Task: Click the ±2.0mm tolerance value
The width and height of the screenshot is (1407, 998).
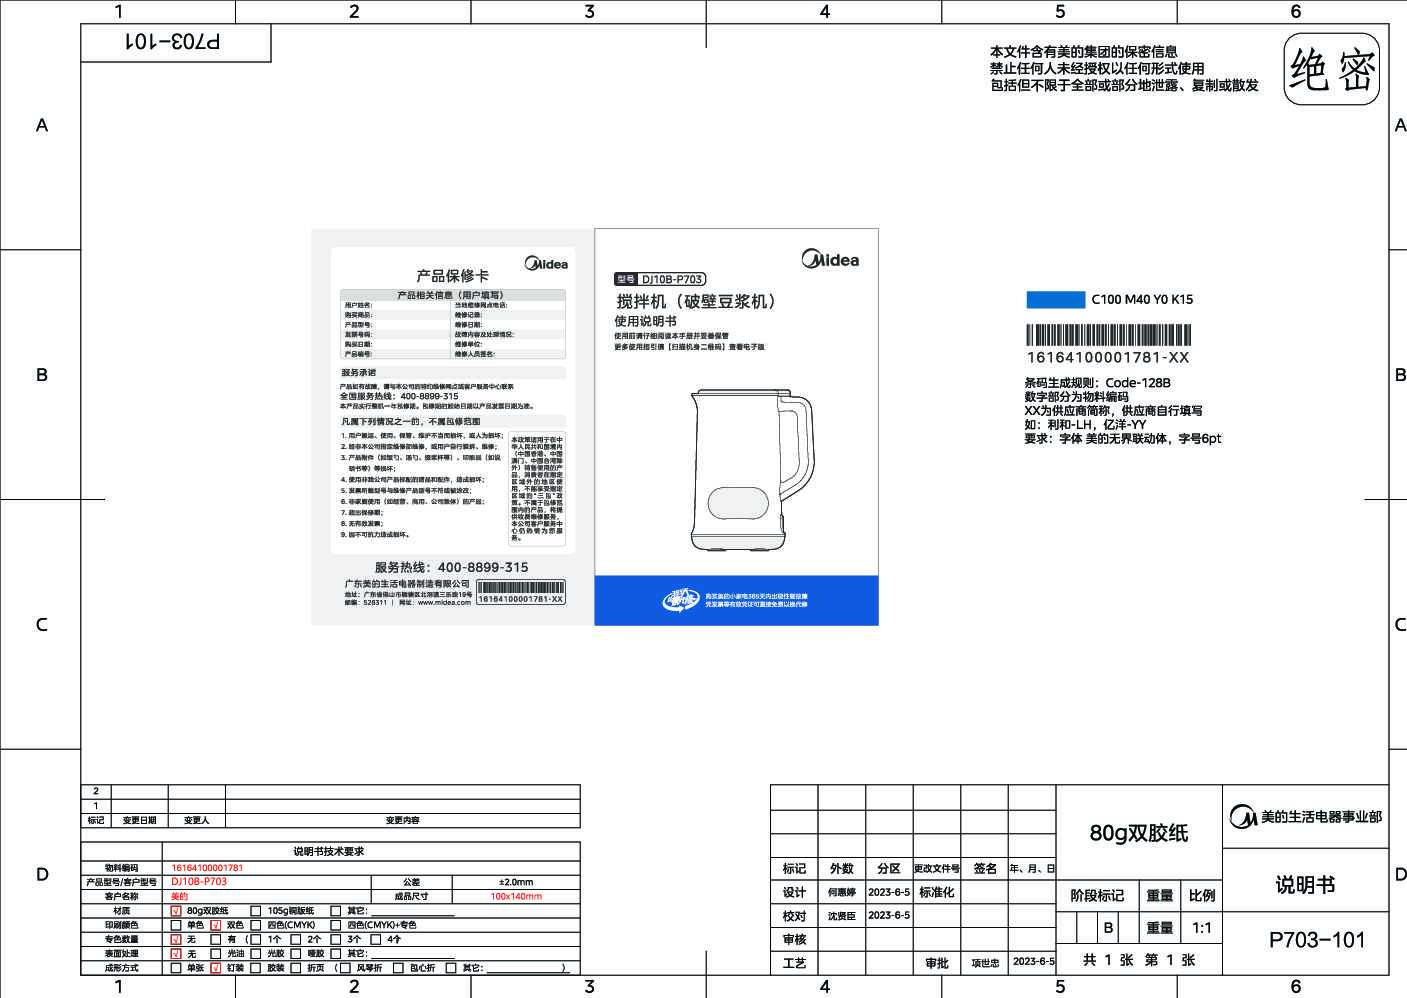Action: tap(516, 882)
